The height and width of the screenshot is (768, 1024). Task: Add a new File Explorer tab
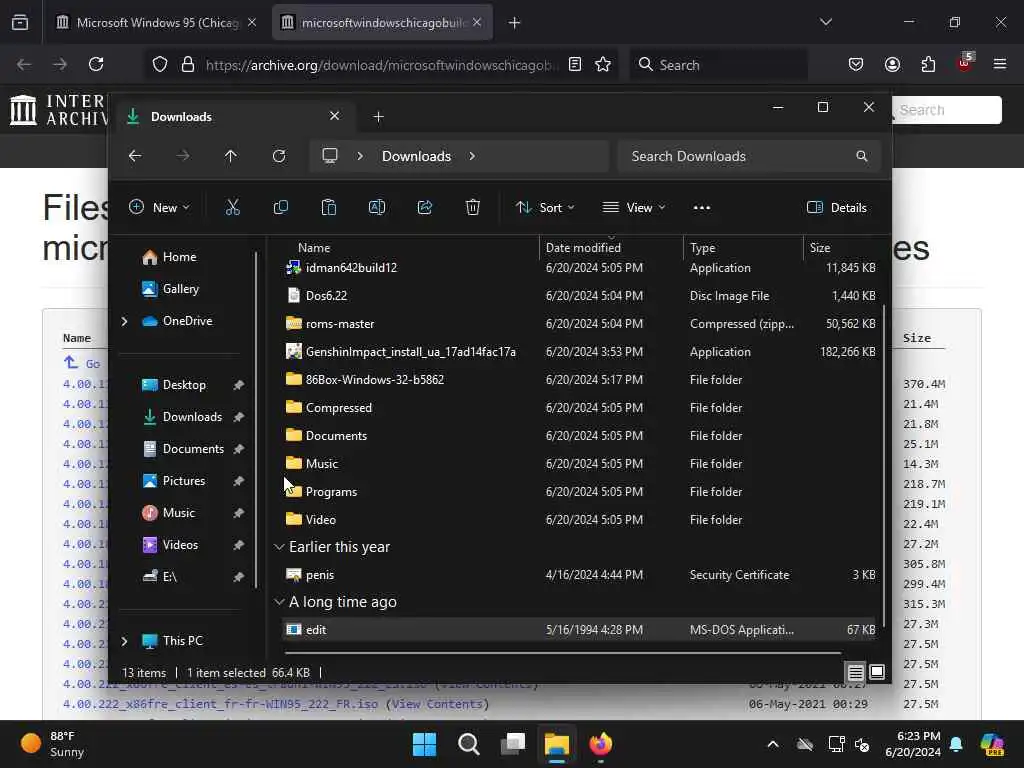point(378,117)
